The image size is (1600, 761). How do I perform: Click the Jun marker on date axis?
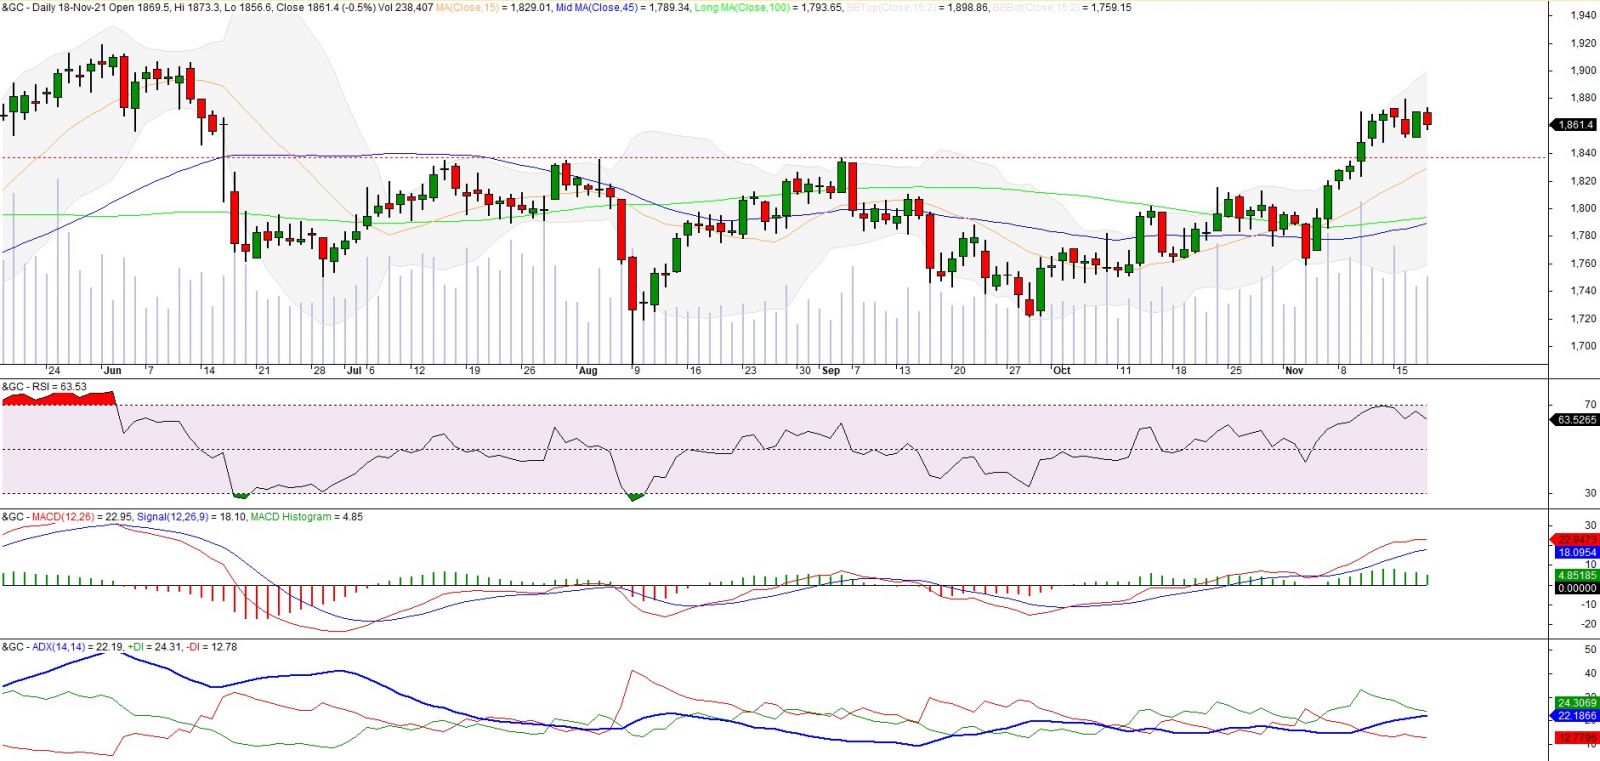pyautogui.click(x=112, y=370)
